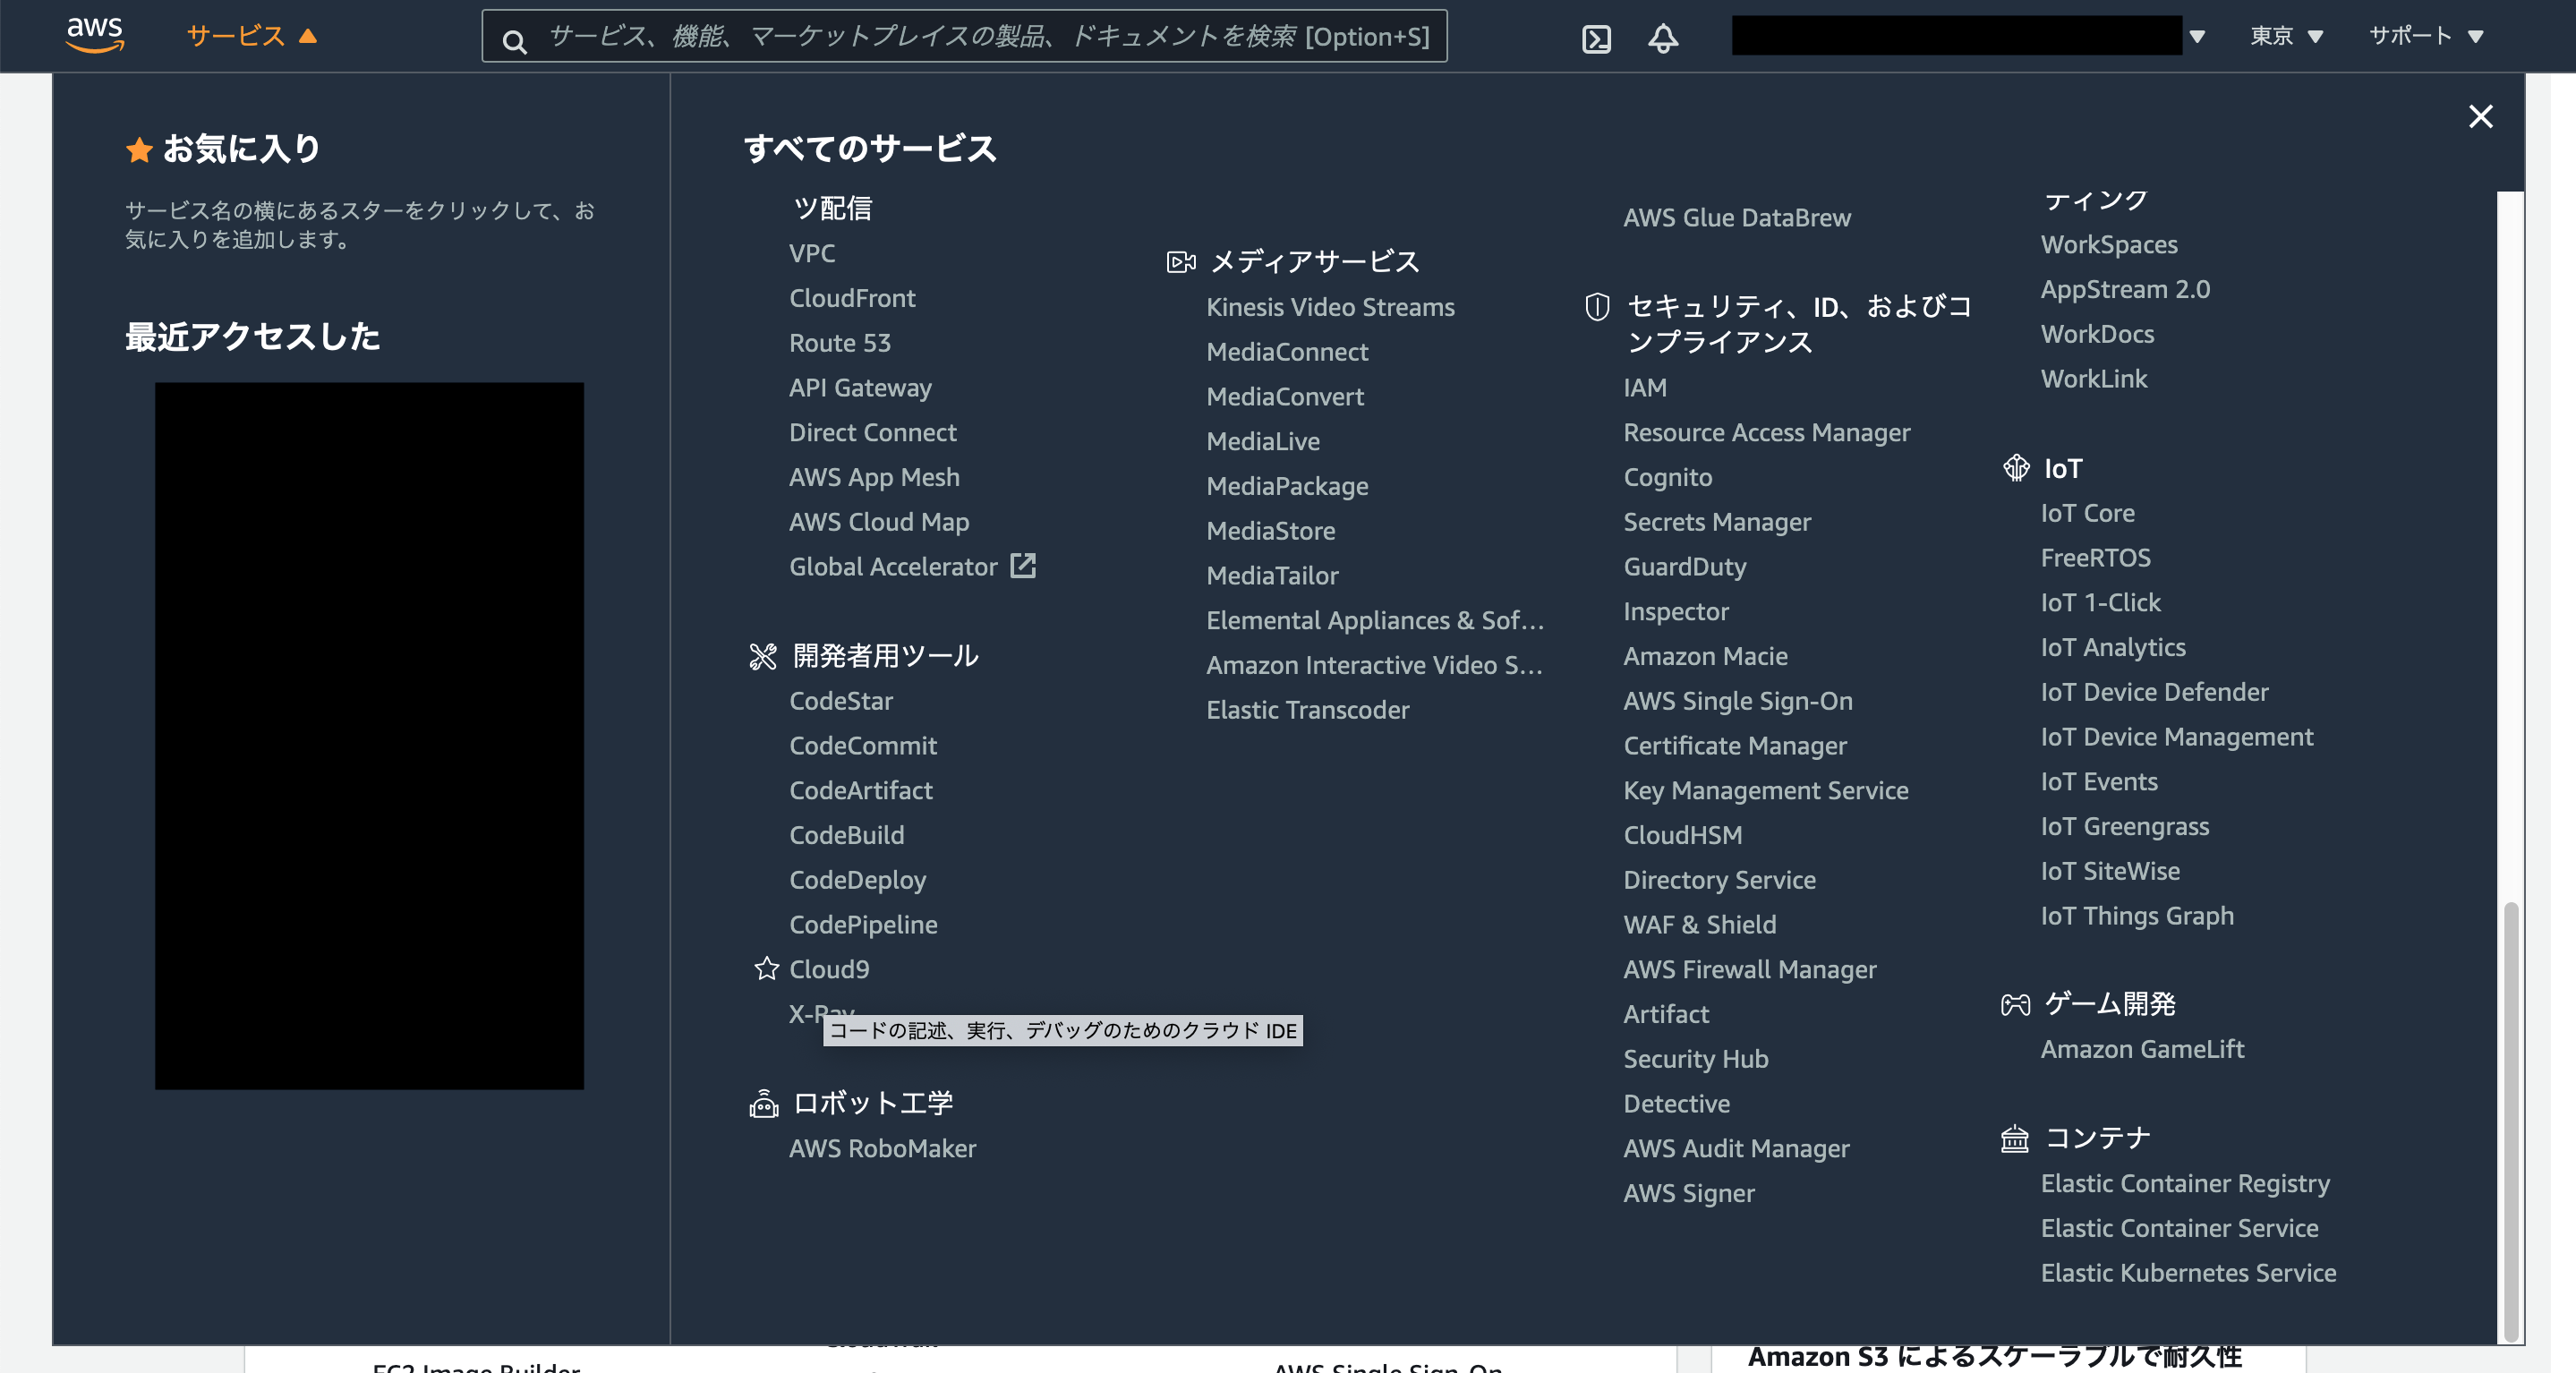2576x1373 pixels.
Task: Open AWS App Mesh
Action: tap(874, 477)
